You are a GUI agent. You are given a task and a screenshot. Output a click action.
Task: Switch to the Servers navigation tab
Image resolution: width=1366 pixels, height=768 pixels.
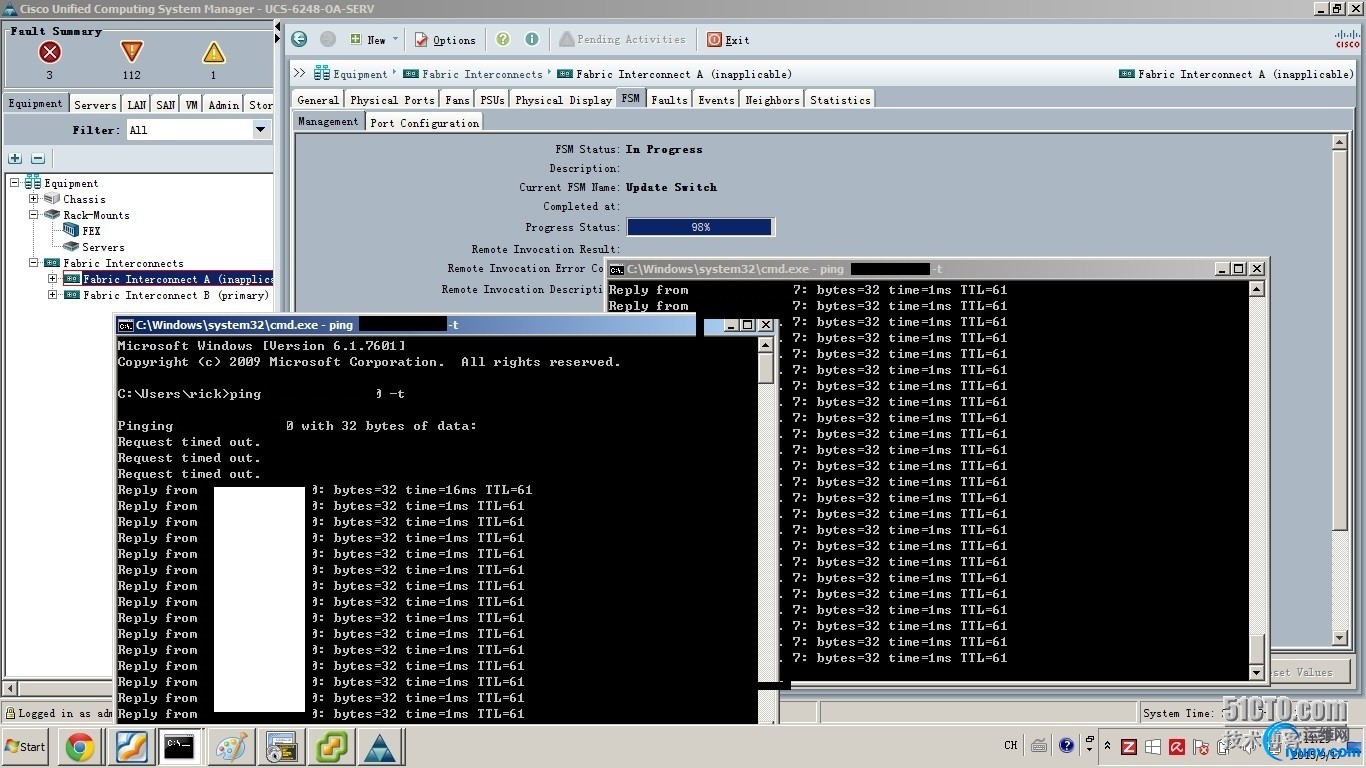point(95,104)
